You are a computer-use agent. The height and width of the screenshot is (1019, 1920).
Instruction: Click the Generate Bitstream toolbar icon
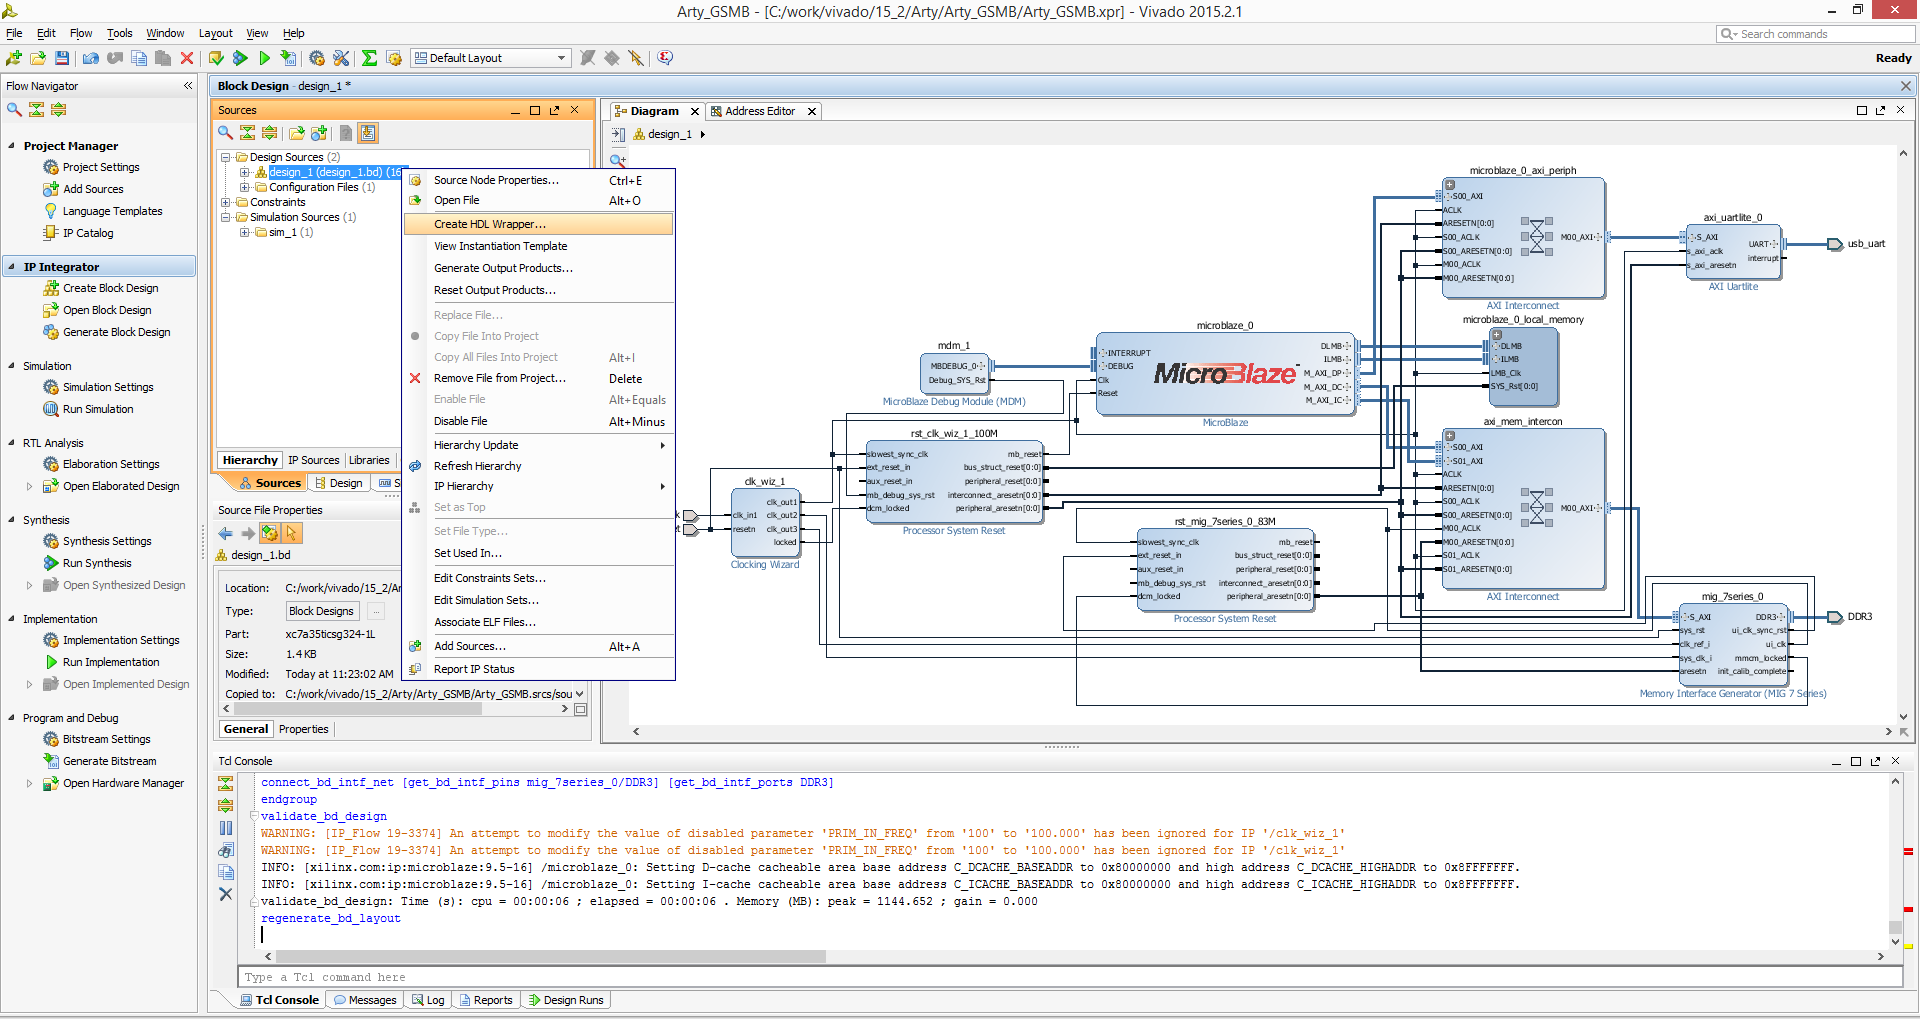288,58
